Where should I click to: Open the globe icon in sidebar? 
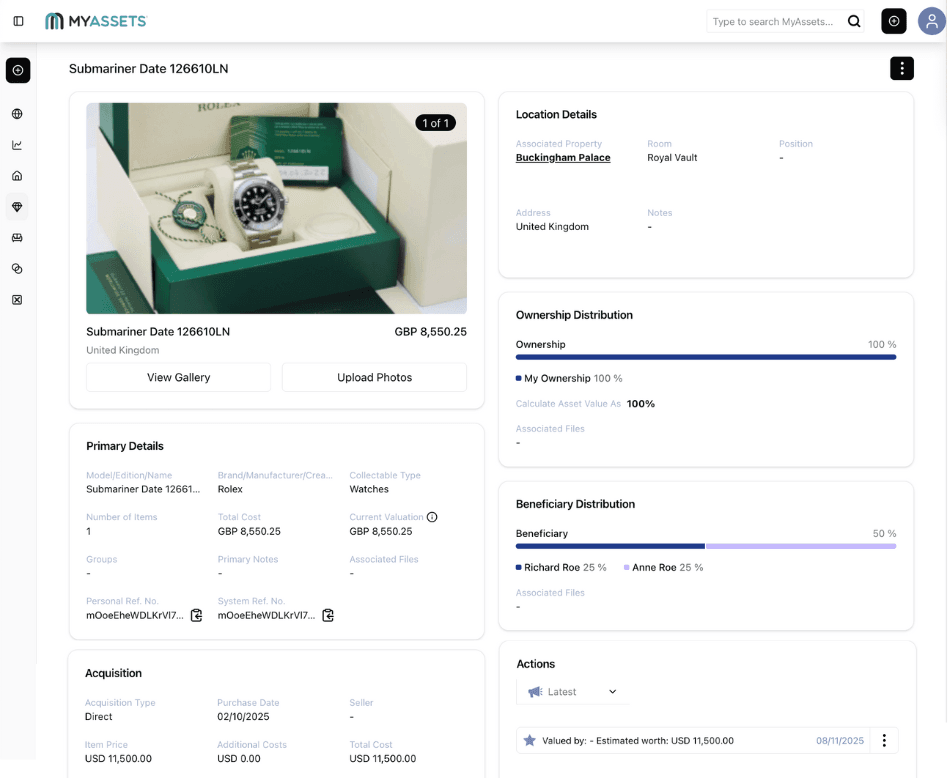click(x=17, y=114)
